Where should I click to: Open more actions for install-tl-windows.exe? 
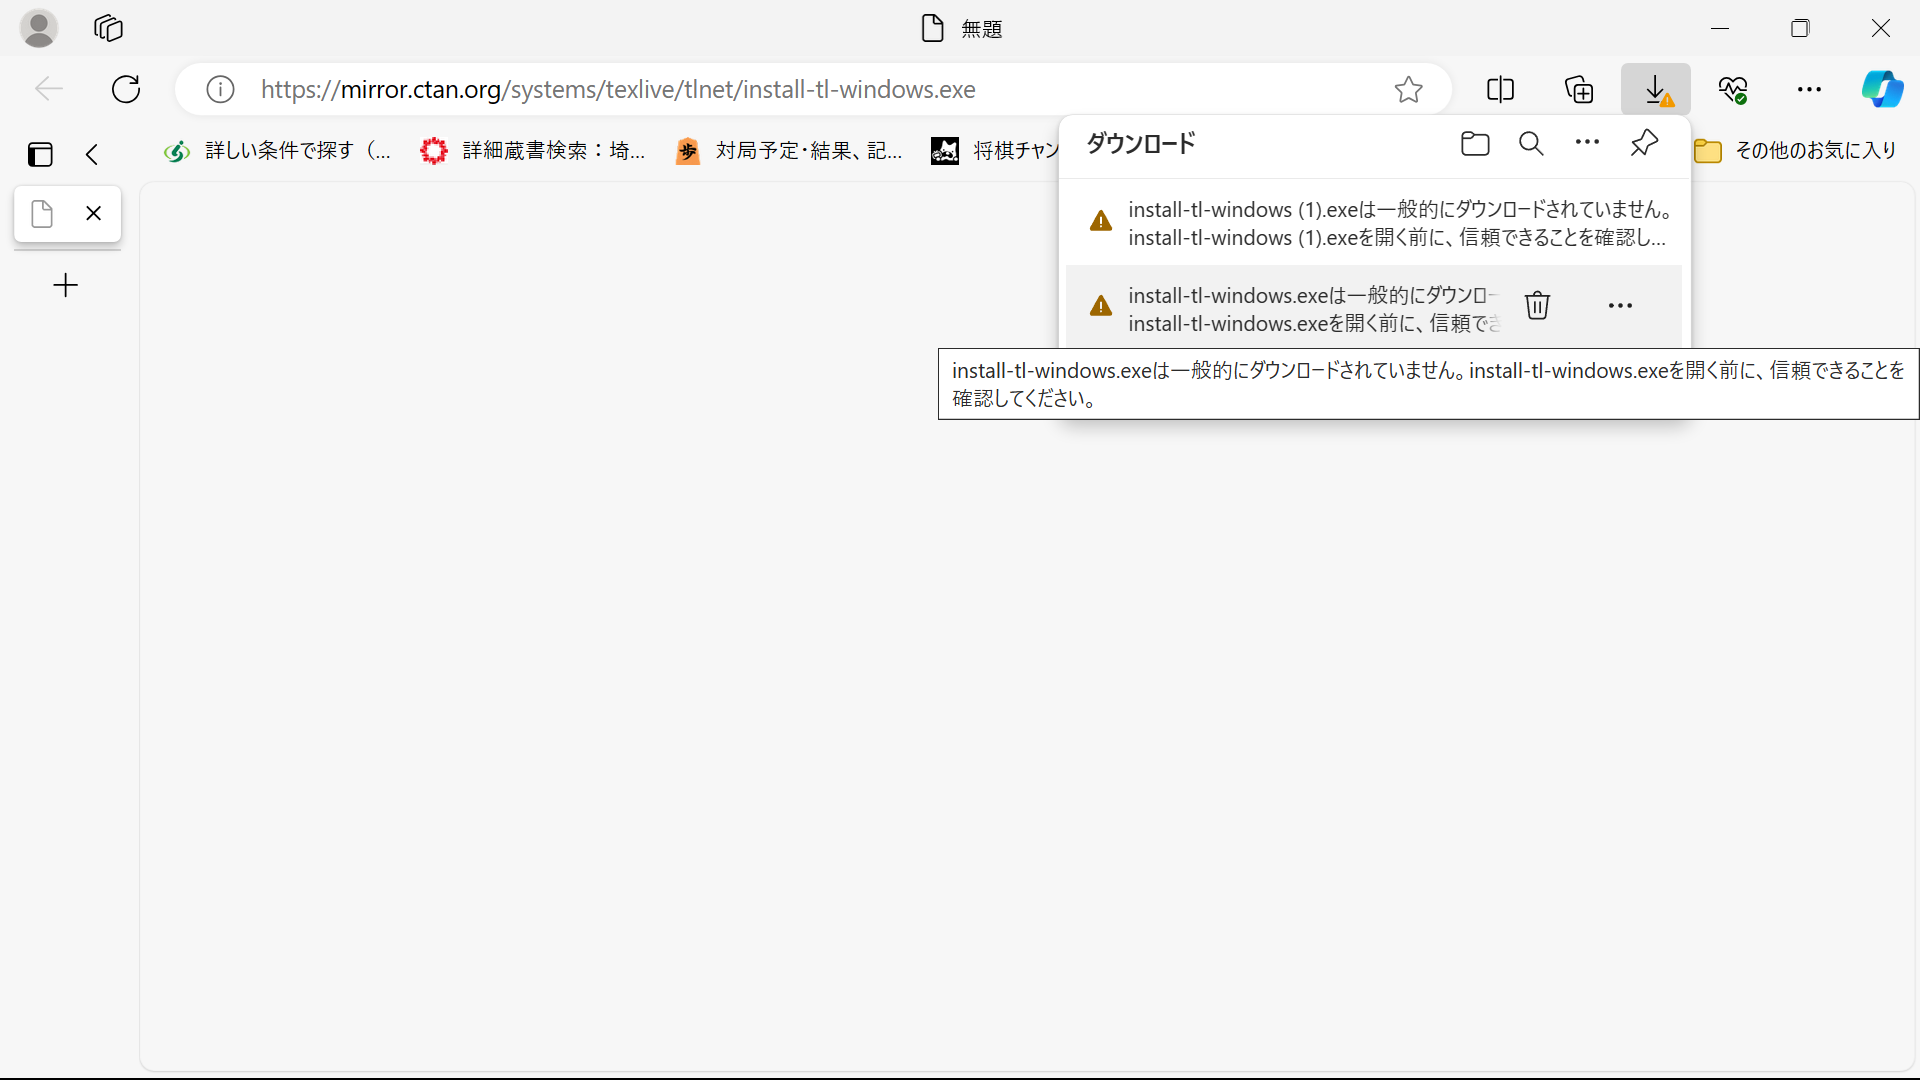1620,305
